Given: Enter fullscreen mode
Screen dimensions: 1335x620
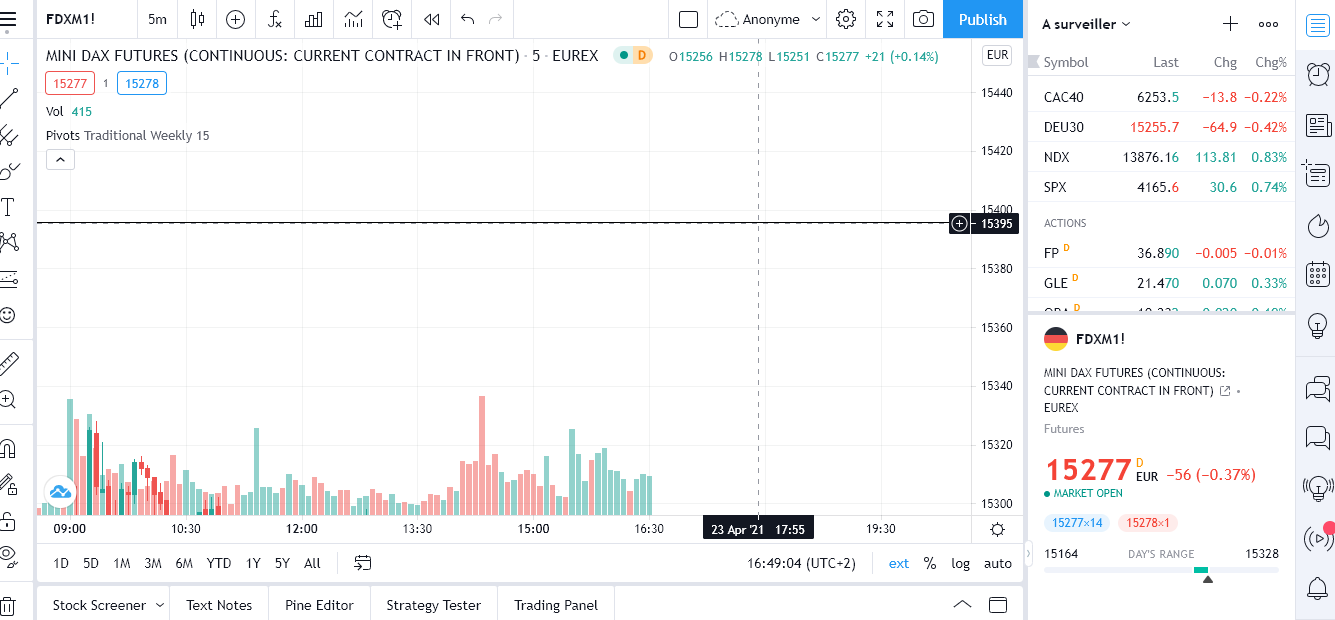Looking at the screenshot, I should (x=885, y=19).
